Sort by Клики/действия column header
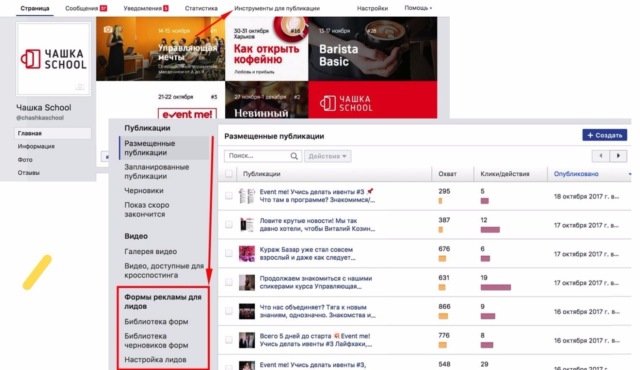Image resolution: width=640 pixels, height=370 pixels. (505, 174)
